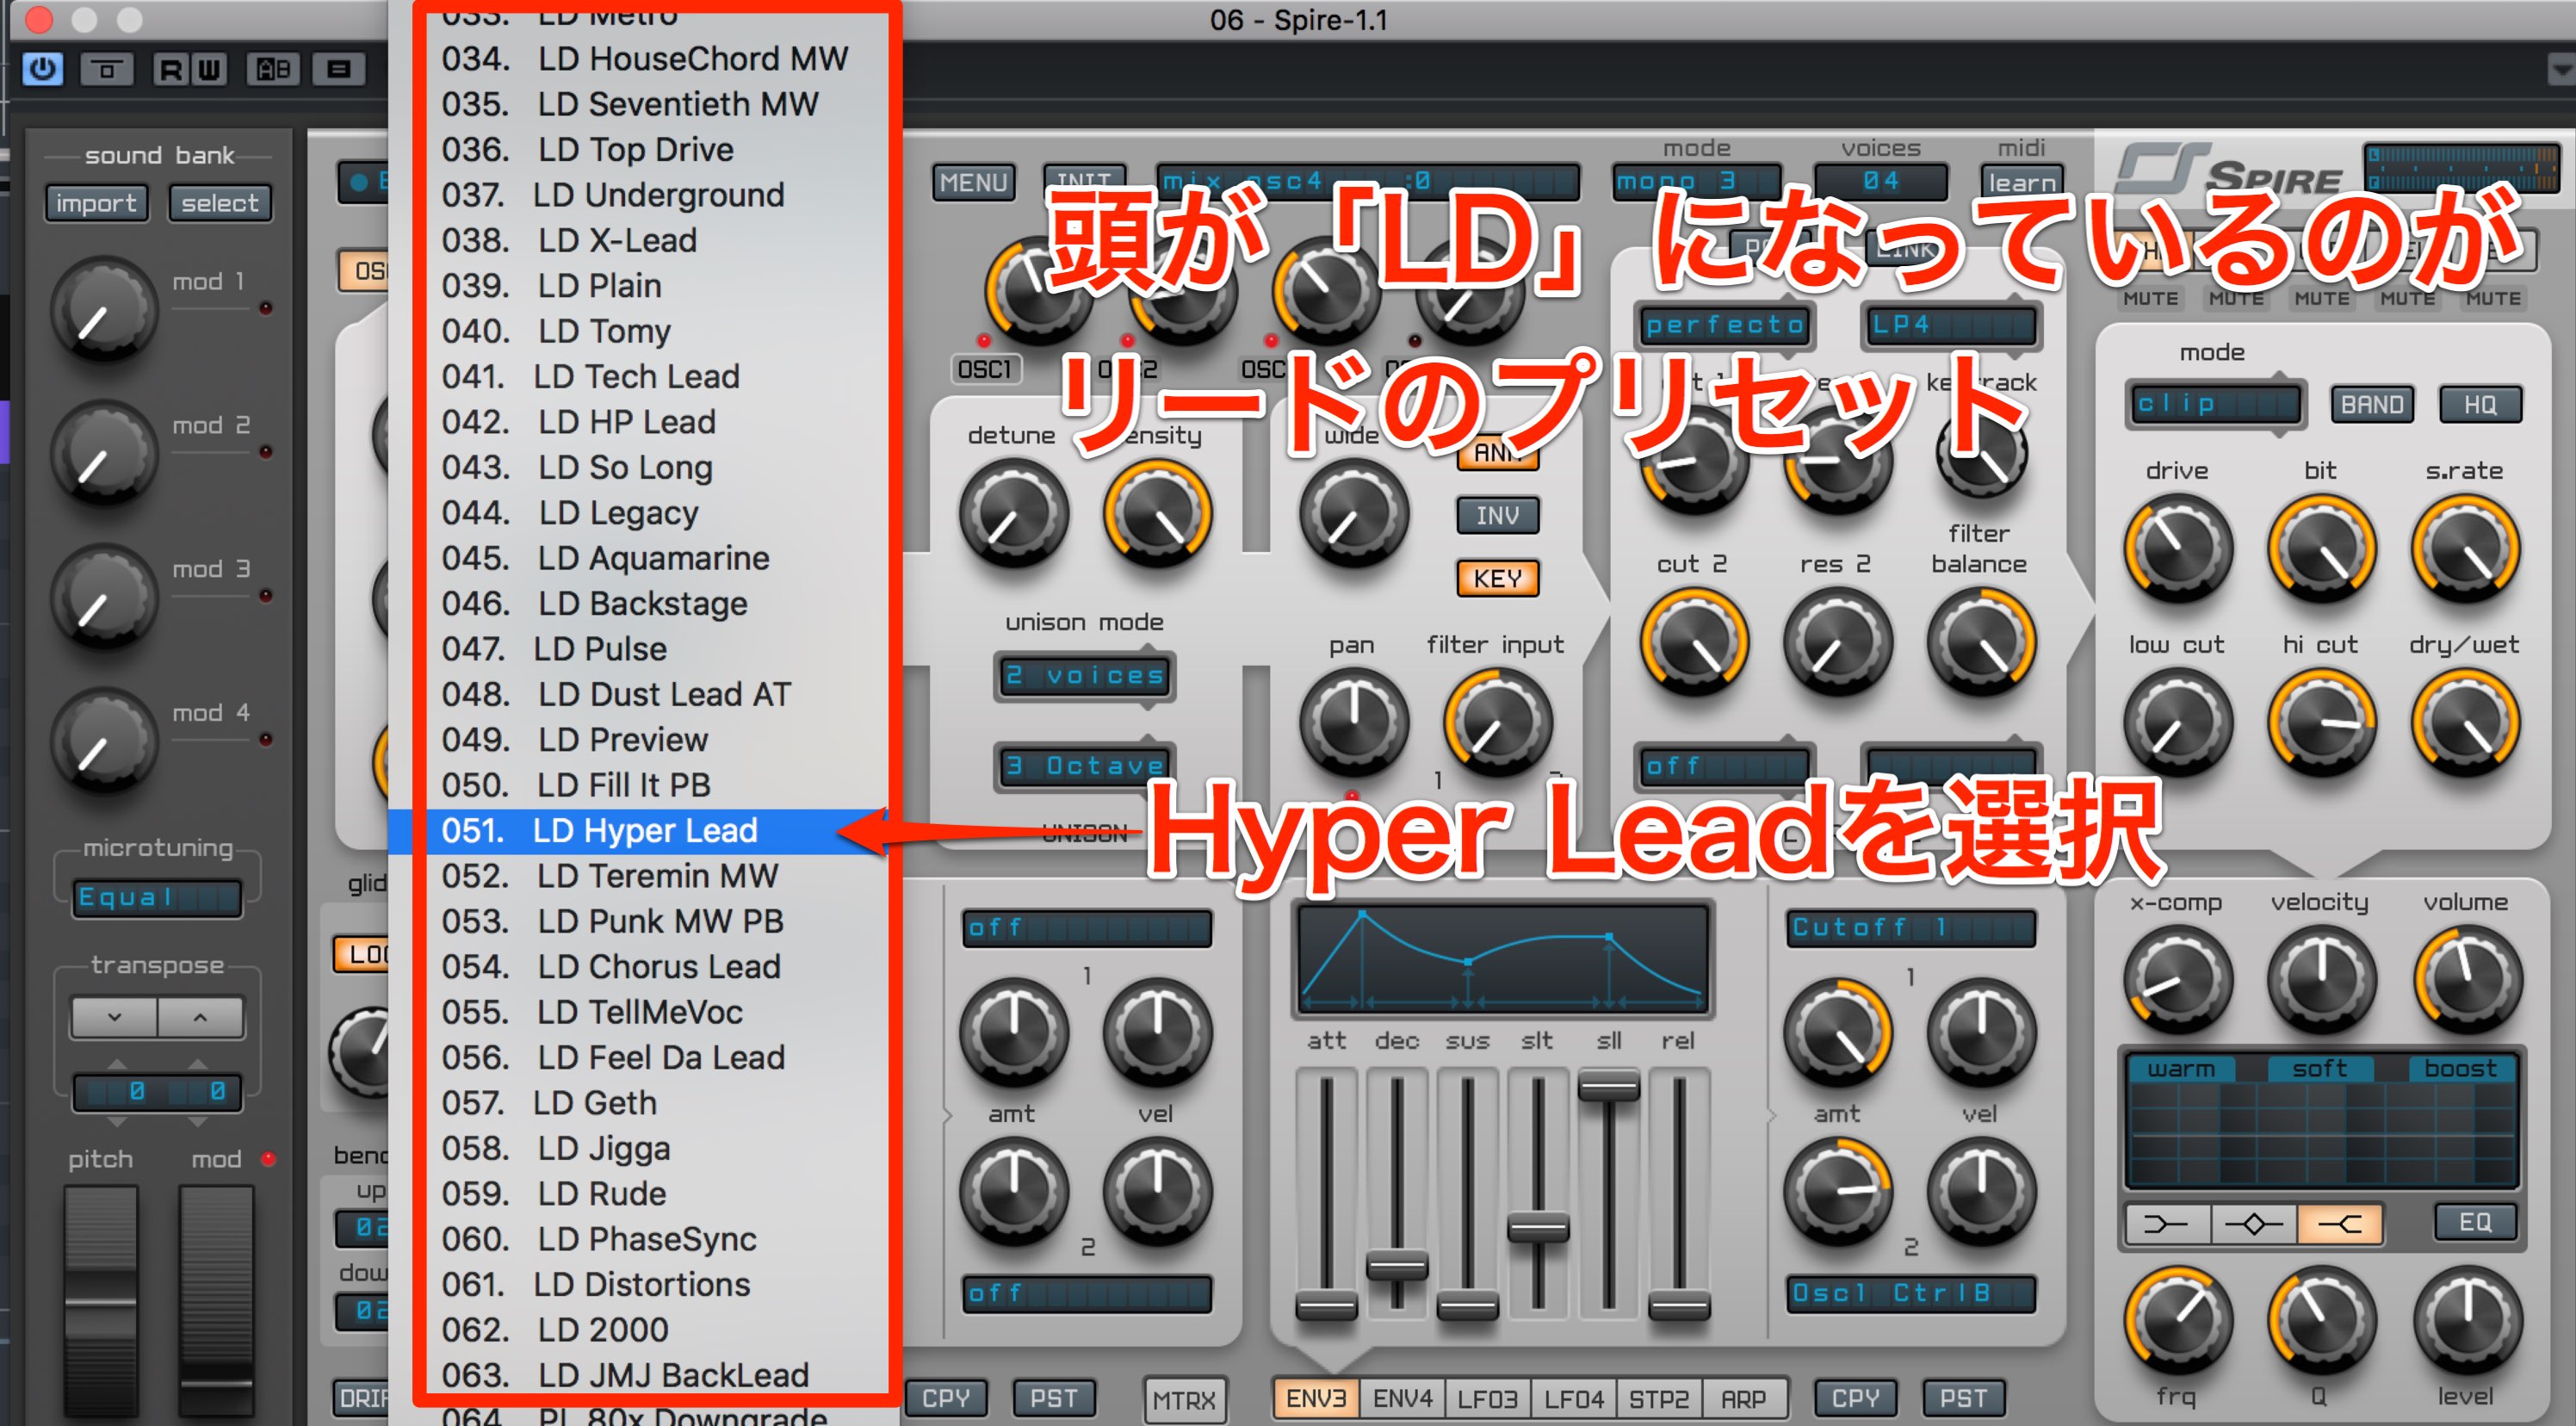Click the R read automation icon
The width and height of the screenshot is (2576, 1426).
coord(172,69)
